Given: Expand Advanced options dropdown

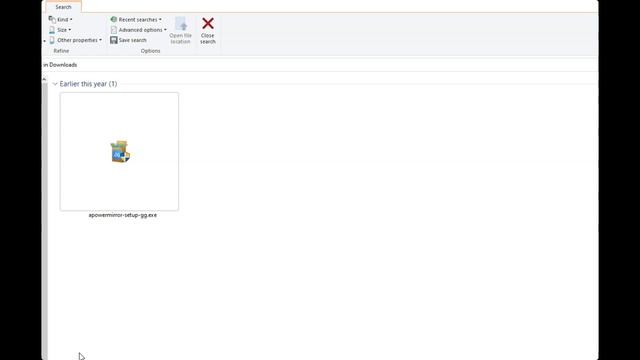Looking at the screenshot, I should pyautogui.click(x=138, y=30).
